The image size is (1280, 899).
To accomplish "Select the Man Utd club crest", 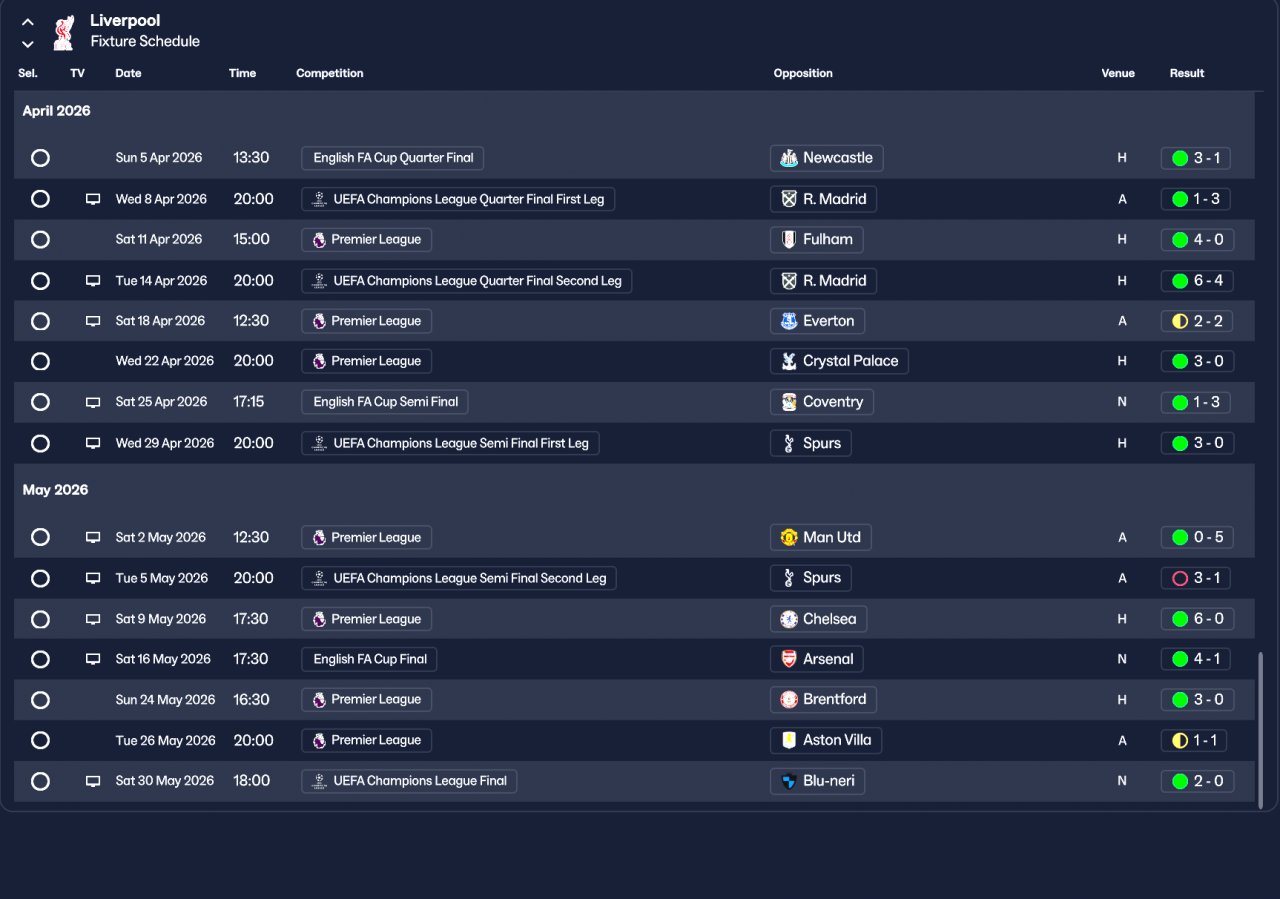I will (x=789, y=537).
